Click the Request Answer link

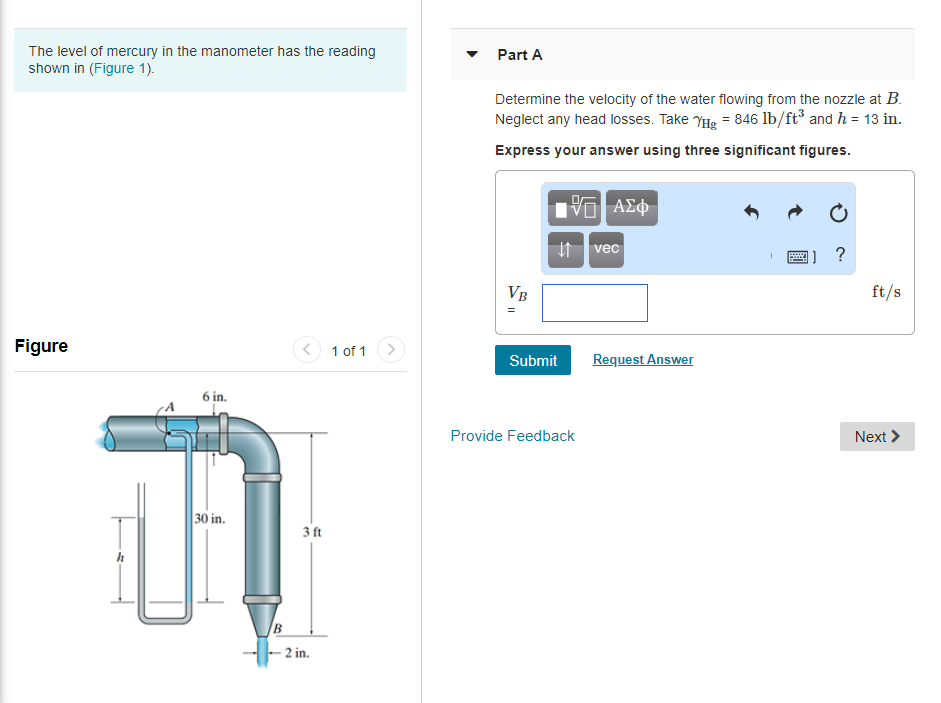click(642, 359)
